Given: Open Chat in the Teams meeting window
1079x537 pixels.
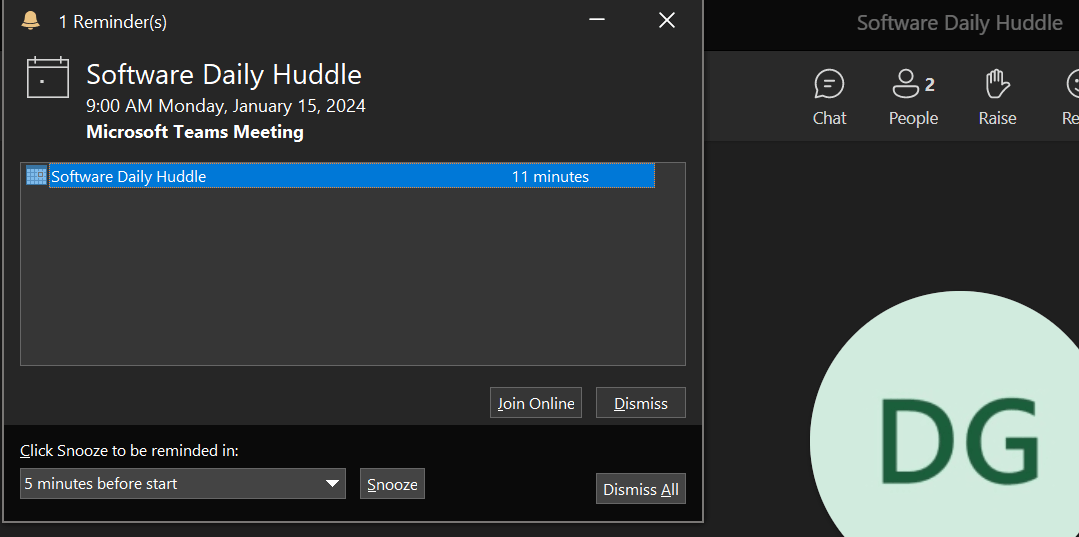Looking at the screenshot, I should tap(829, 98).
